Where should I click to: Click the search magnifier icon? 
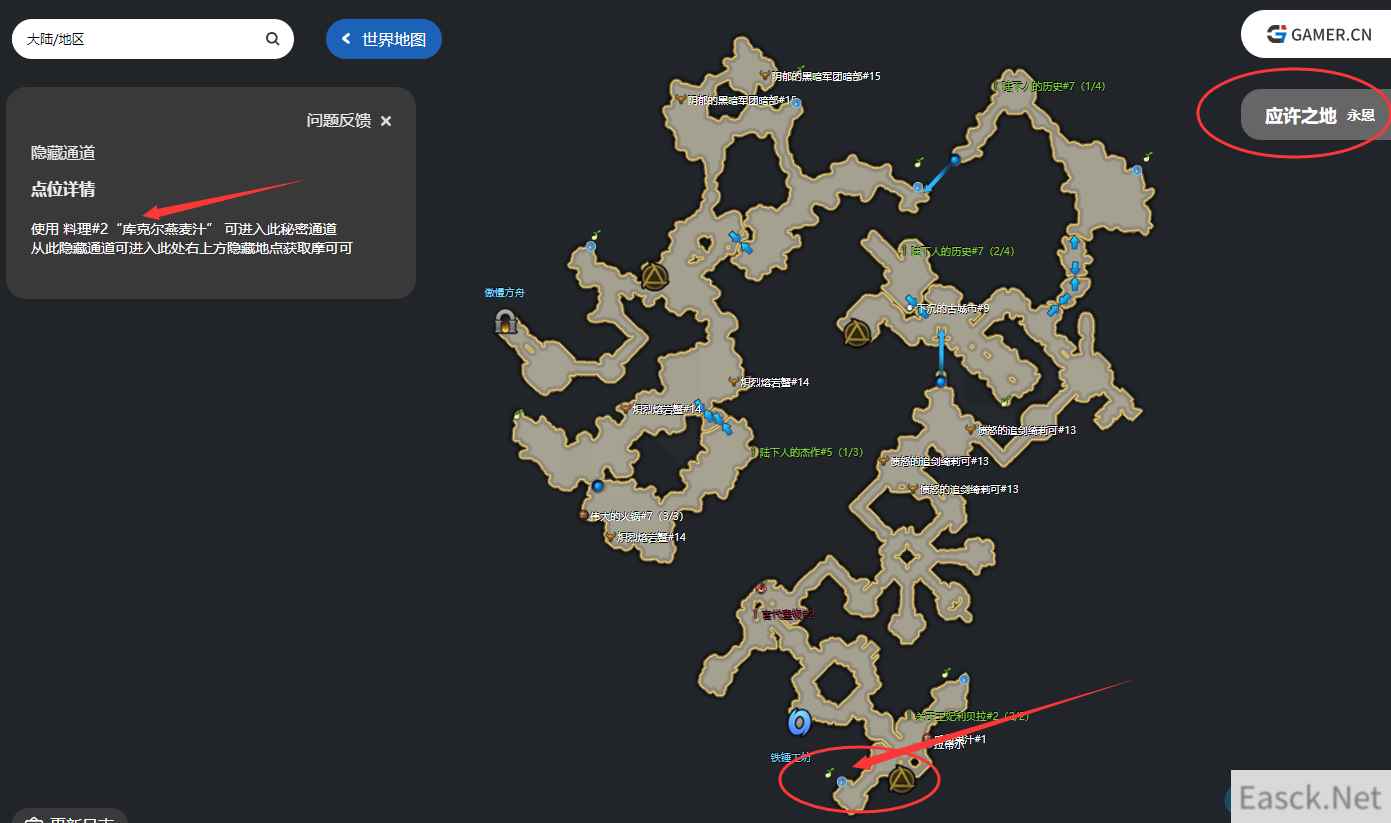[x=272, y=39]
